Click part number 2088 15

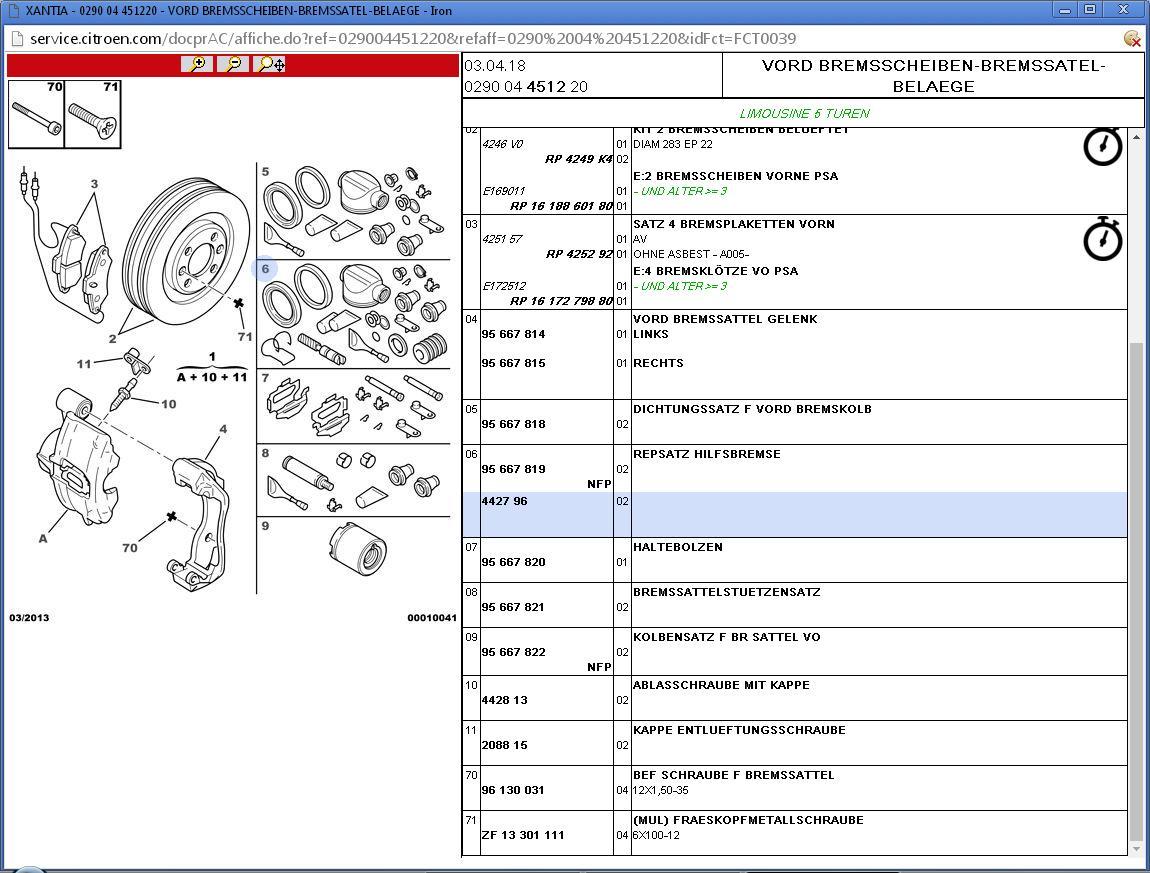(x=505, y=745)
